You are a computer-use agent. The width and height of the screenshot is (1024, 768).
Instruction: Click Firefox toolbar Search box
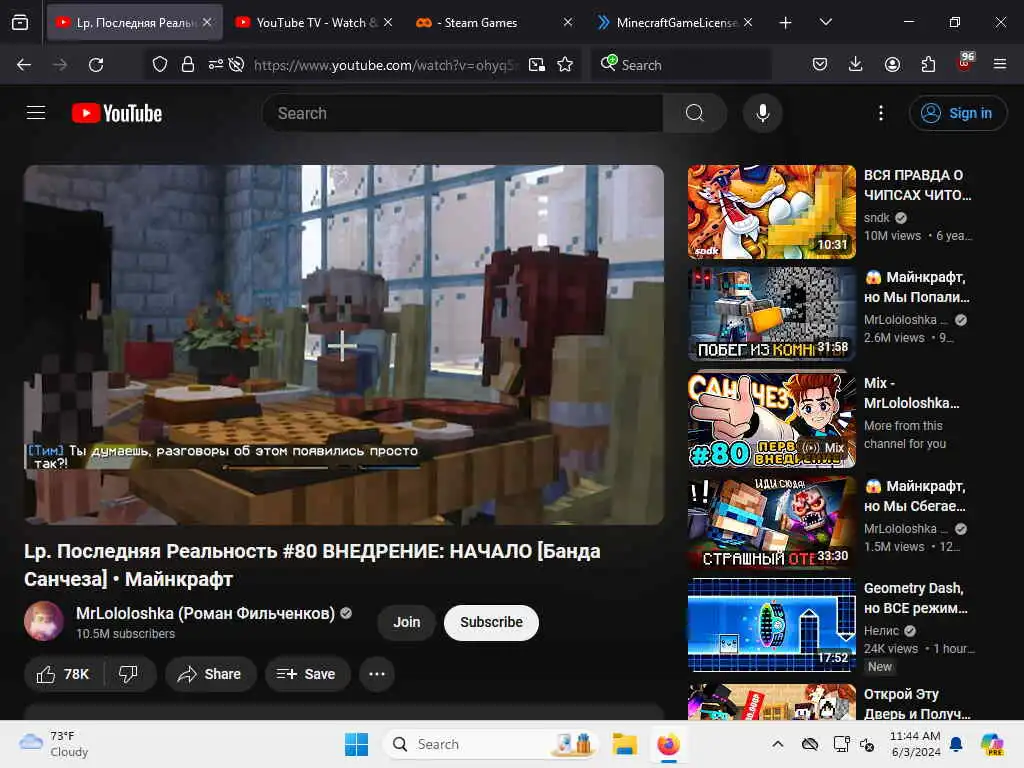(682, 65)
